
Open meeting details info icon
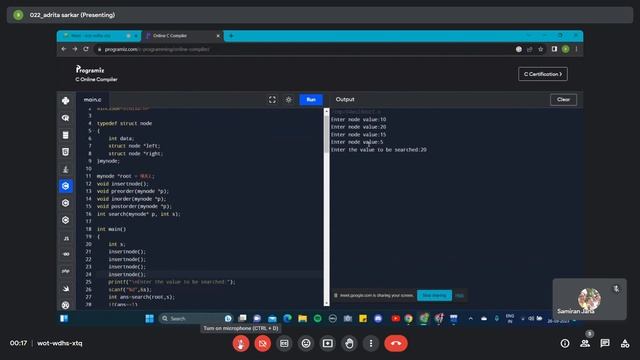coord(565,343)
